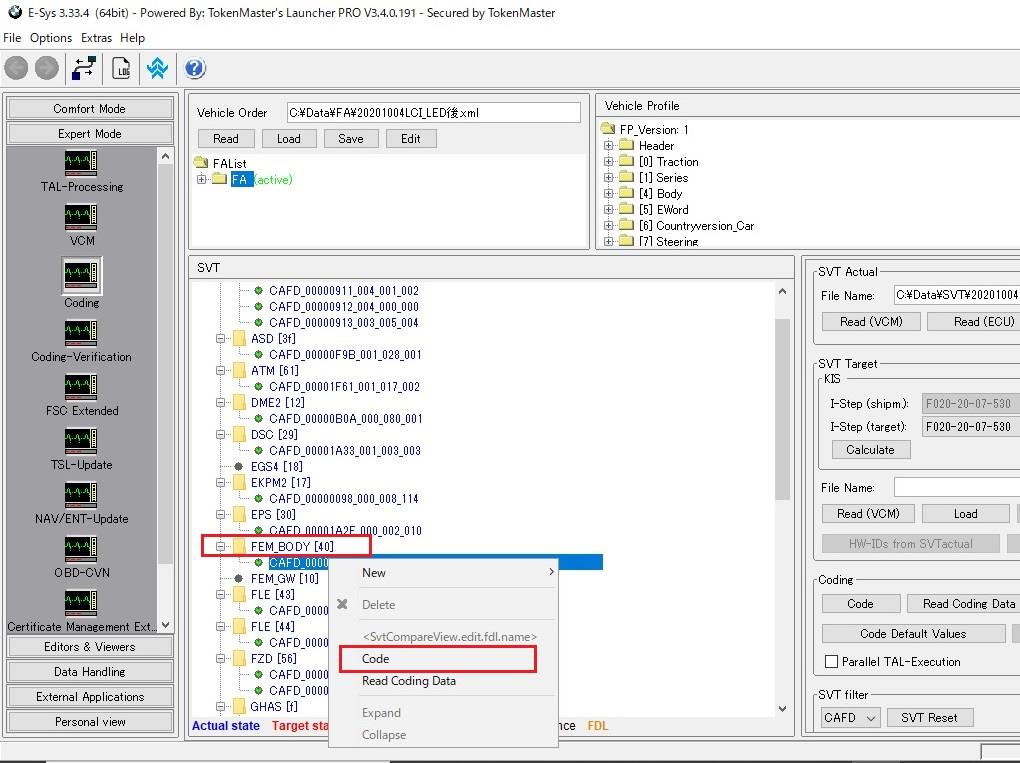Click SVT Actual File Name field

coord(956,295)
